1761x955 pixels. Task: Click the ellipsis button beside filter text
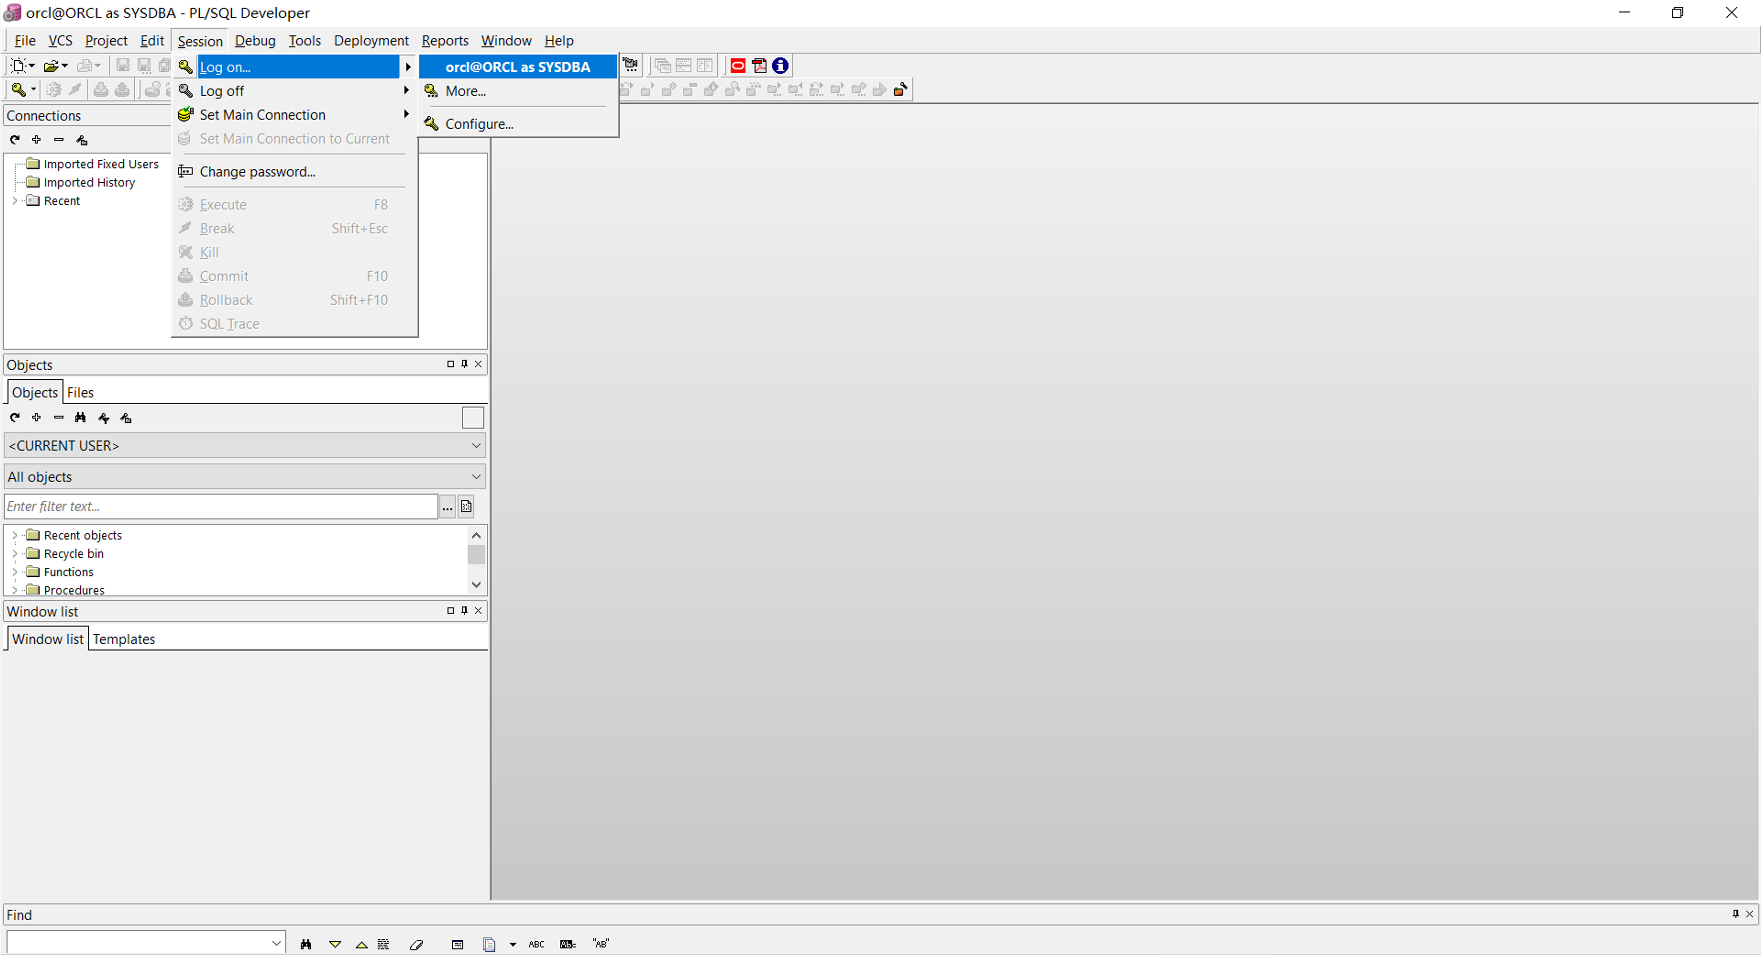click(x=448, y=507)
